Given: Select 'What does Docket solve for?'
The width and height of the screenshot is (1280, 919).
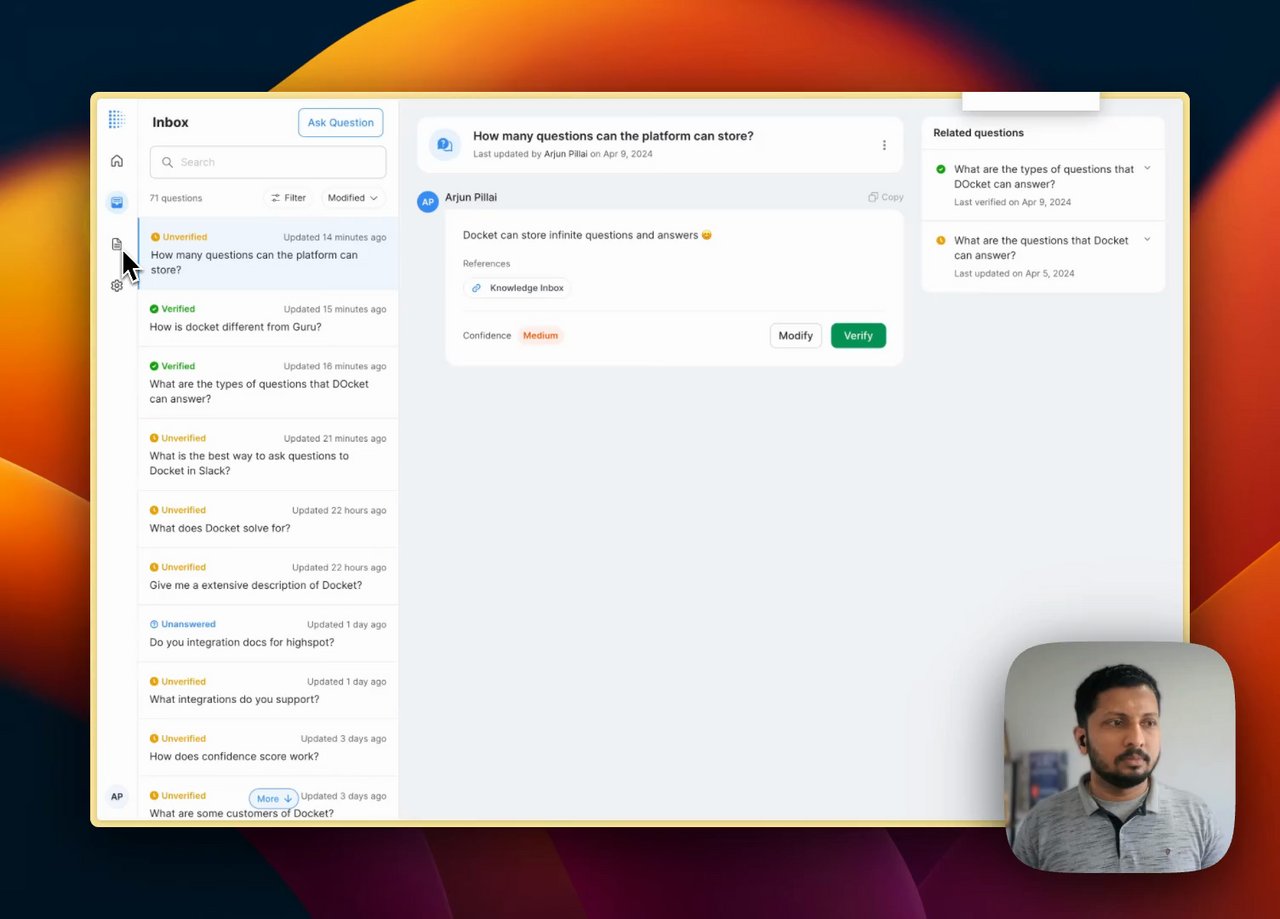Looking at the screenshot, I should [268, 519].
